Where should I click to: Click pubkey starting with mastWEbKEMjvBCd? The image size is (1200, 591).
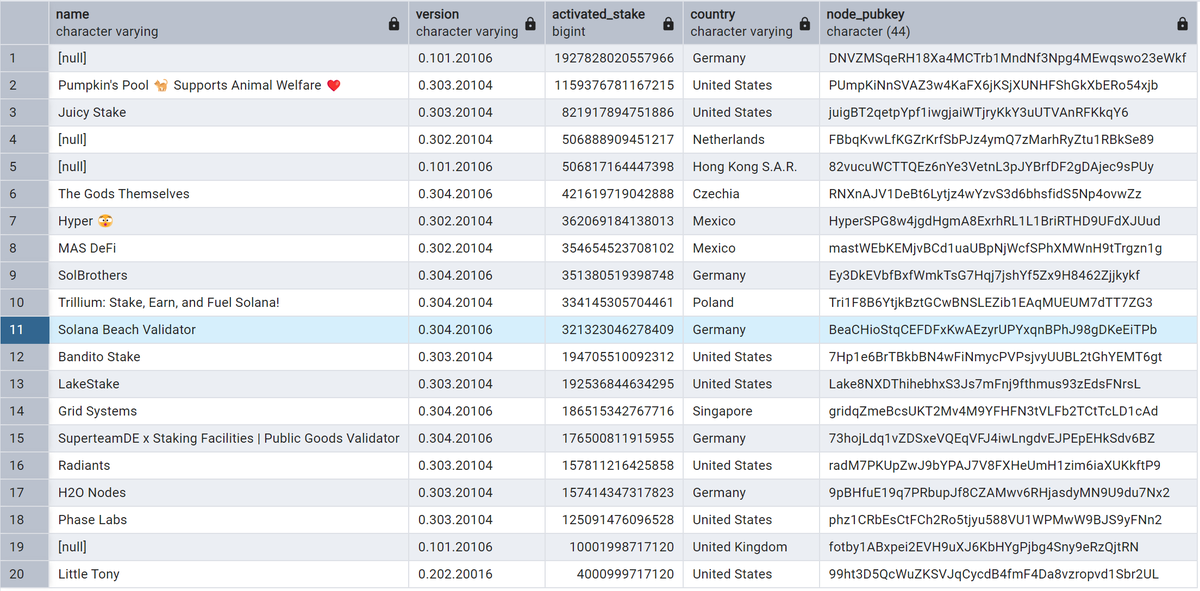click(x=1008, y=248)
